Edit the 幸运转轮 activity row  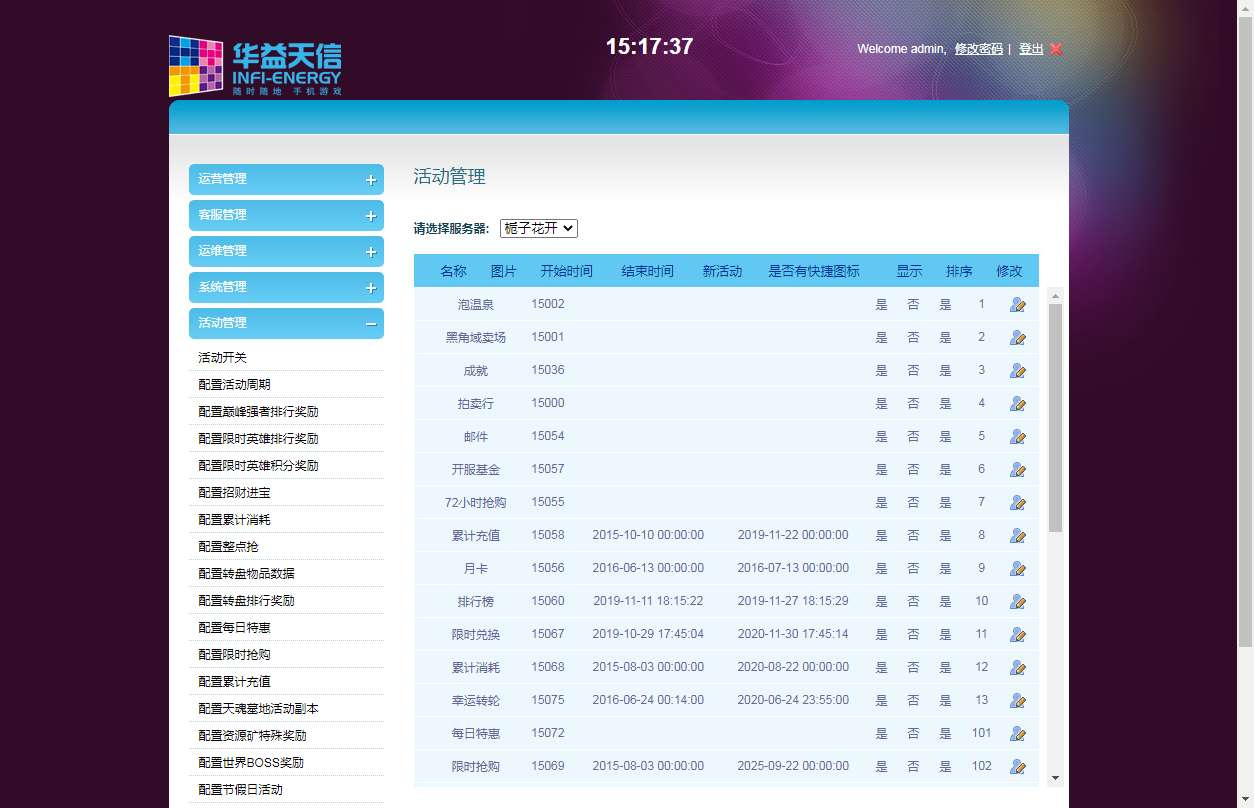pyautogui.click(x=1018, y=701)
